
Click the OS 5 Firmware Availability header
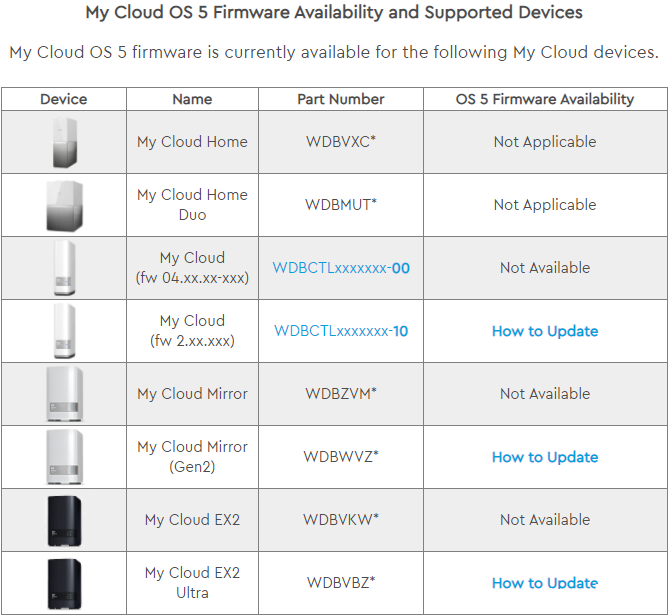tap(545, 99)
